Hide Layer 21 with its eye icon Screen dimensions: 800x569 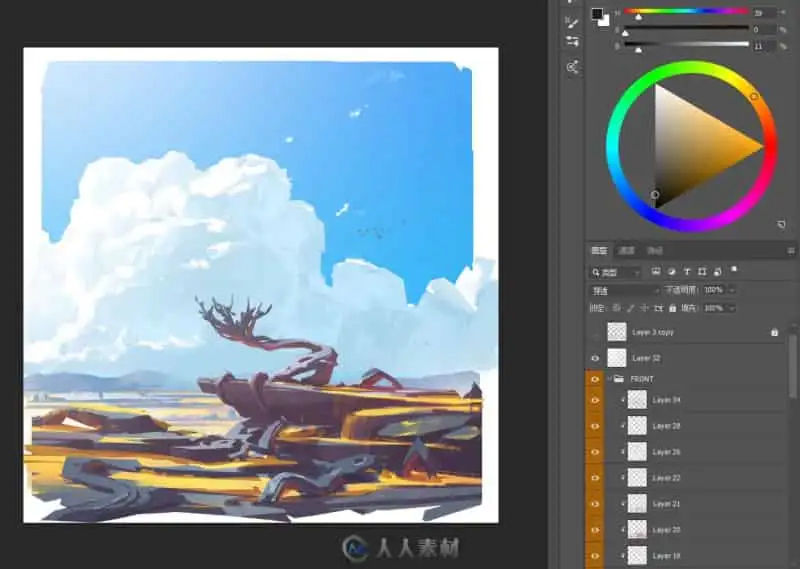[595, 504]
